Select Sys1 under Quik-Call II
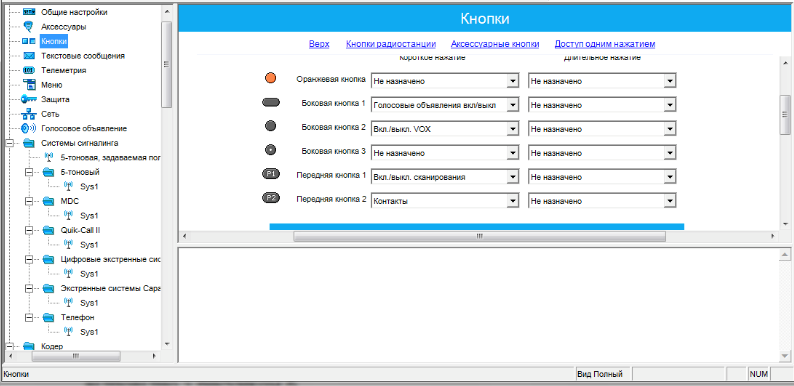This screenshot has height=386, width=794. point(89,245)
